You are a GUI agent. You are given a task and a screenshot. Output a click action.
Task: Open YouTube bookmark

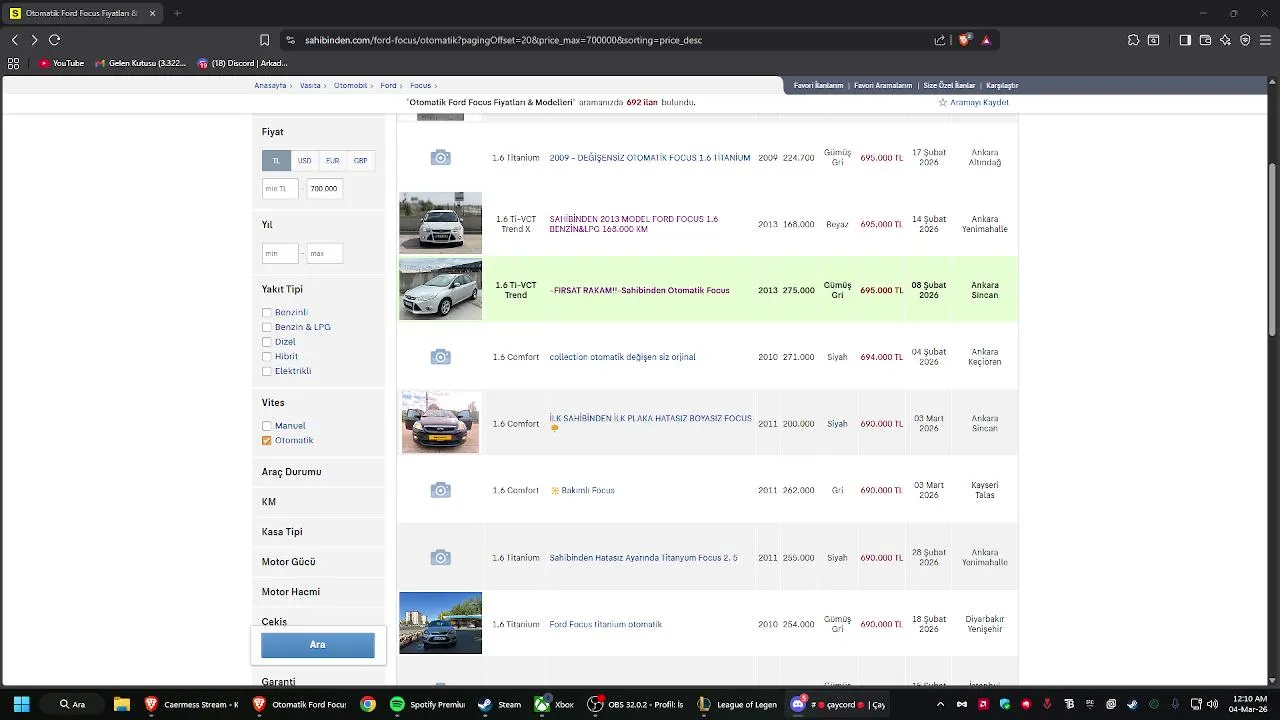[62, 63]
